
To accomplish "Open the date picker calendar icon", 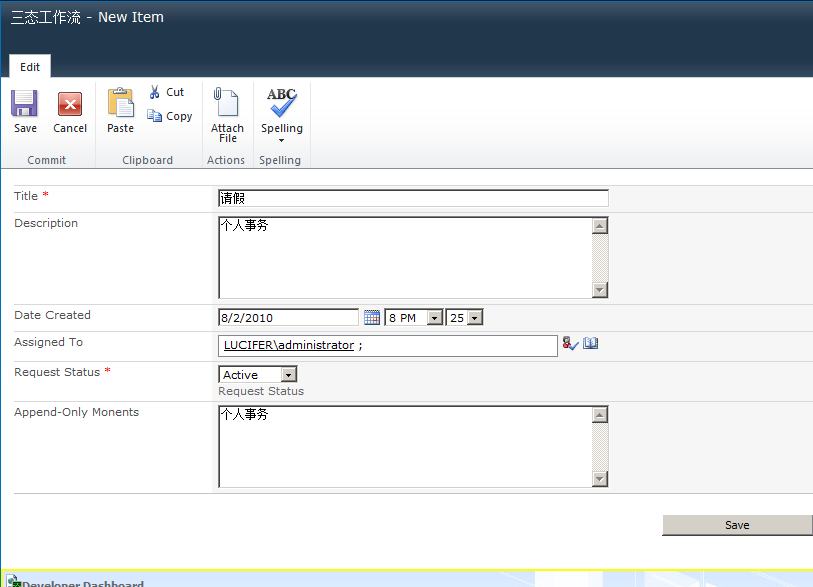I will pos(372,317).
